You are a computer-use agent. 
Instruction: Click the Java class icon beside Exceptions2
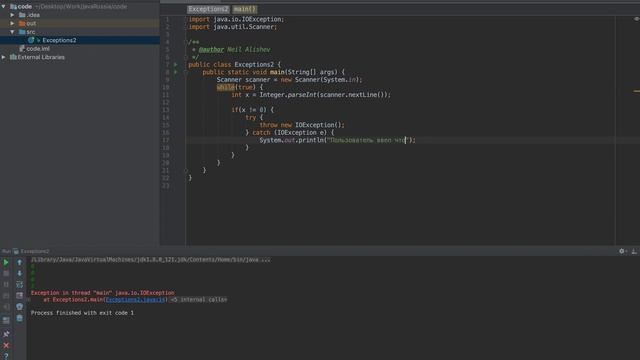pos(31,40)
